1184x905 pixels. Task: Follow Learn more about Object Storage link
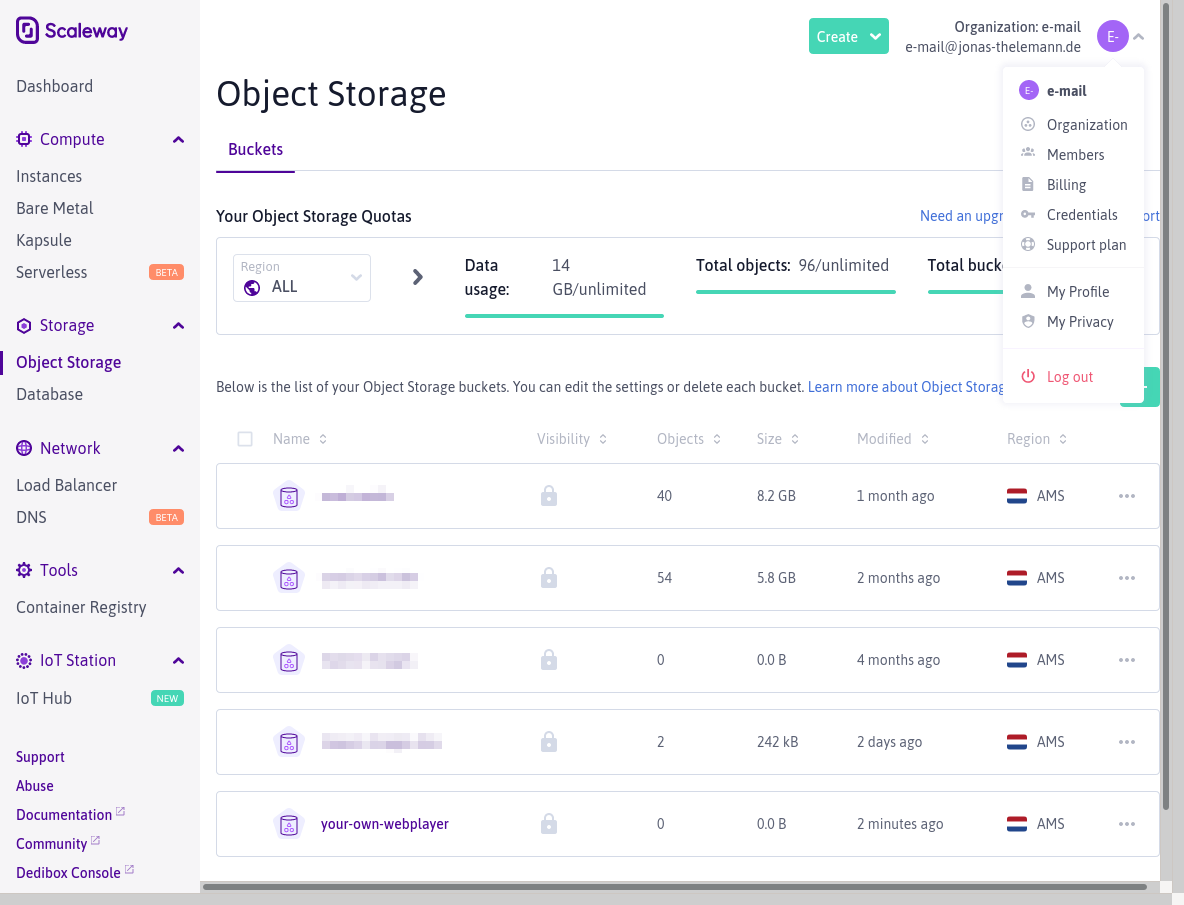click(x=905, y=387)
